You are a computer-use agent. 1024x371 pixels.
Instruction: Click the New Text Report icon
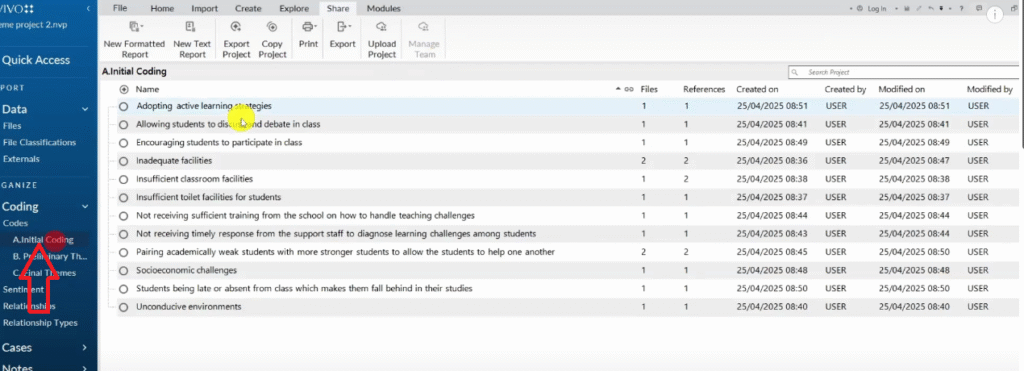point(191,27)
